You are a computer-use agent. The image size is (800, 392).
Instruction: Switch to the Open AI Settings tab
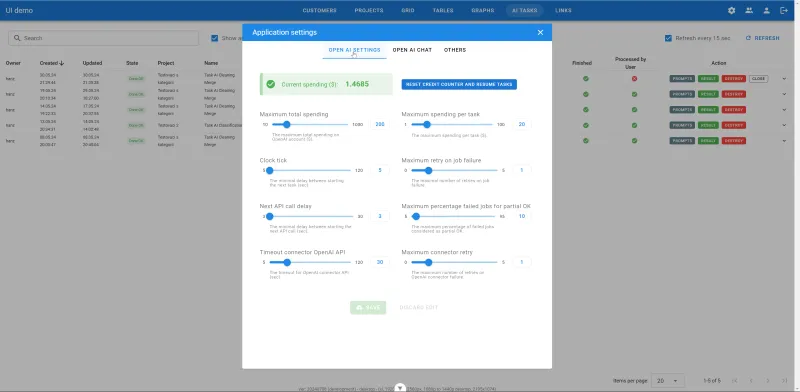[354, 50]
